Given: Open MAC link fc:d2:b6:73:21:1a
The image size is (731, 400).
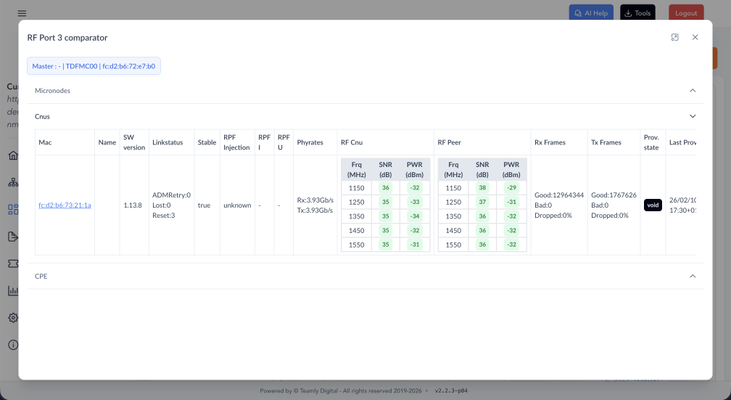Looking at the screenshot, I should [x=65, y=205].
